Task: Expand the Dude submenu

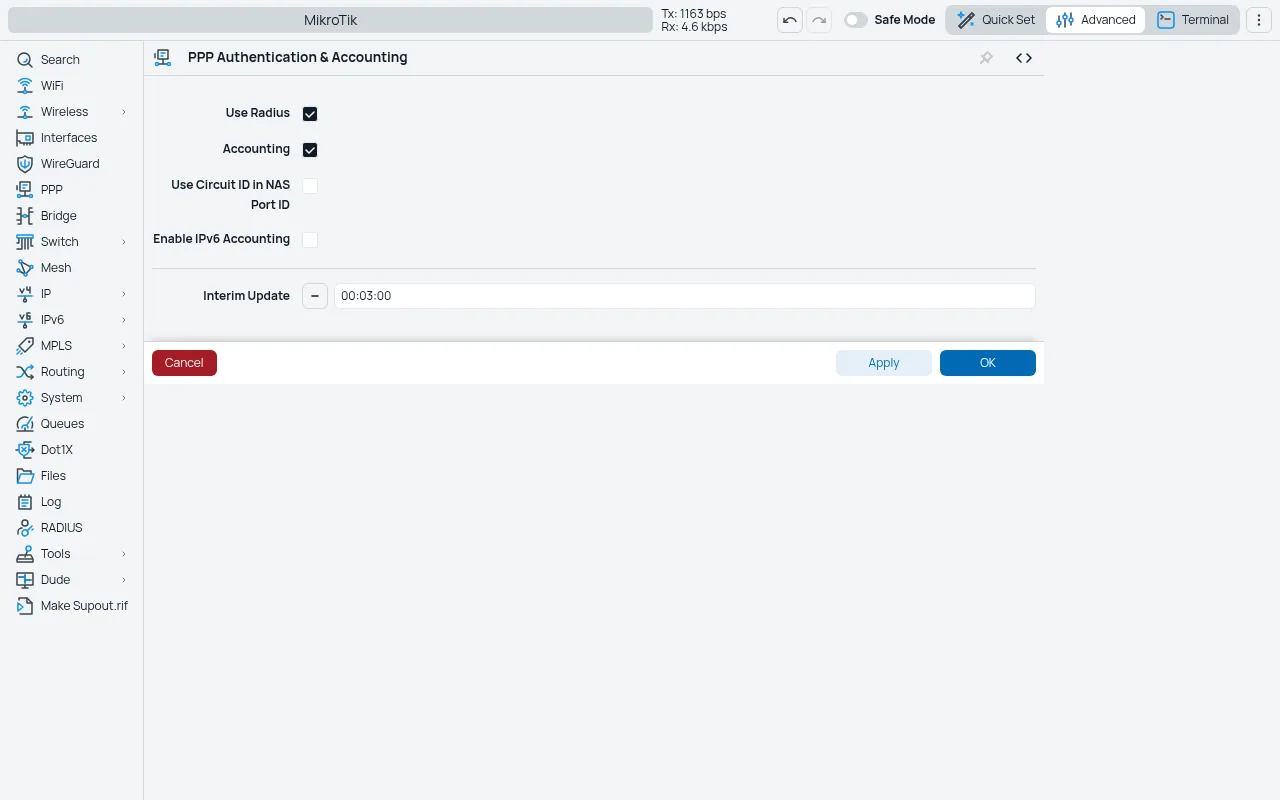Action: click(124, 580)
